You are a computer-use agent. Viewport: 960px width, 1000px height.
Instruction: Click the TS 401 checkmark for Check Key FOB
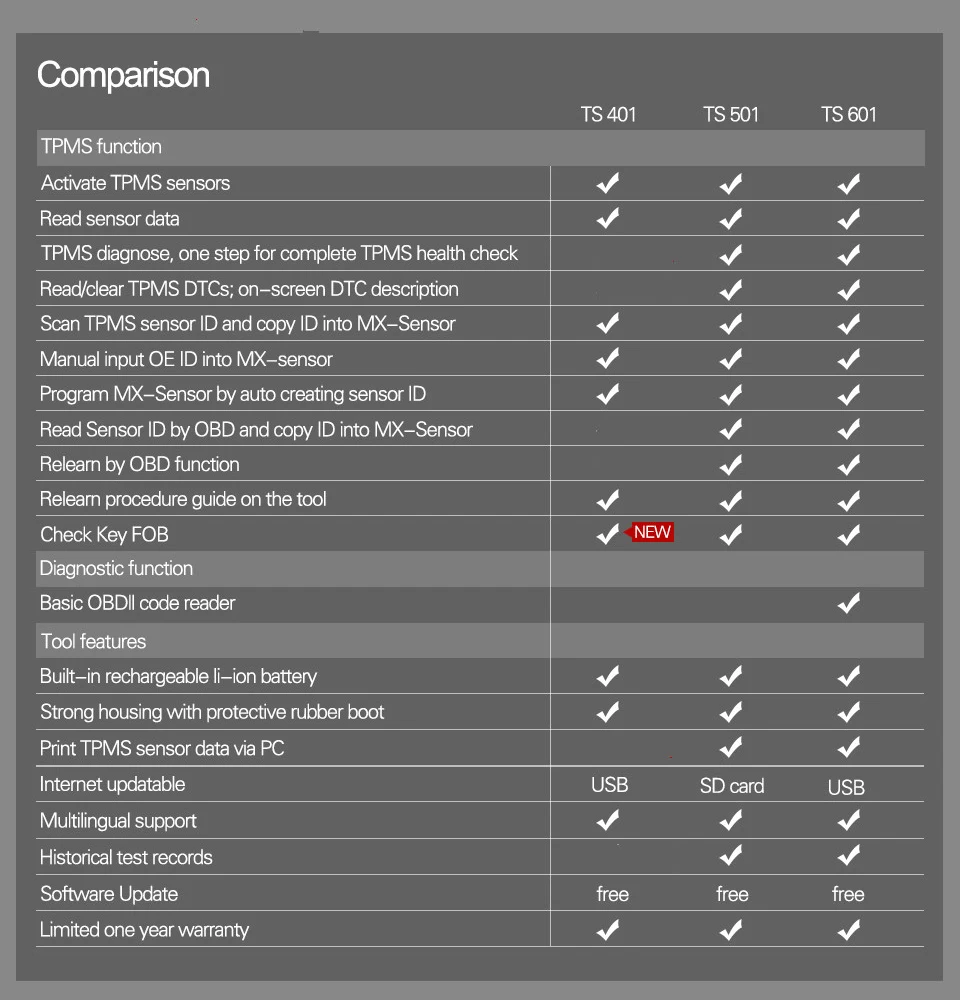pyautogui.click(x=608, y=534)
